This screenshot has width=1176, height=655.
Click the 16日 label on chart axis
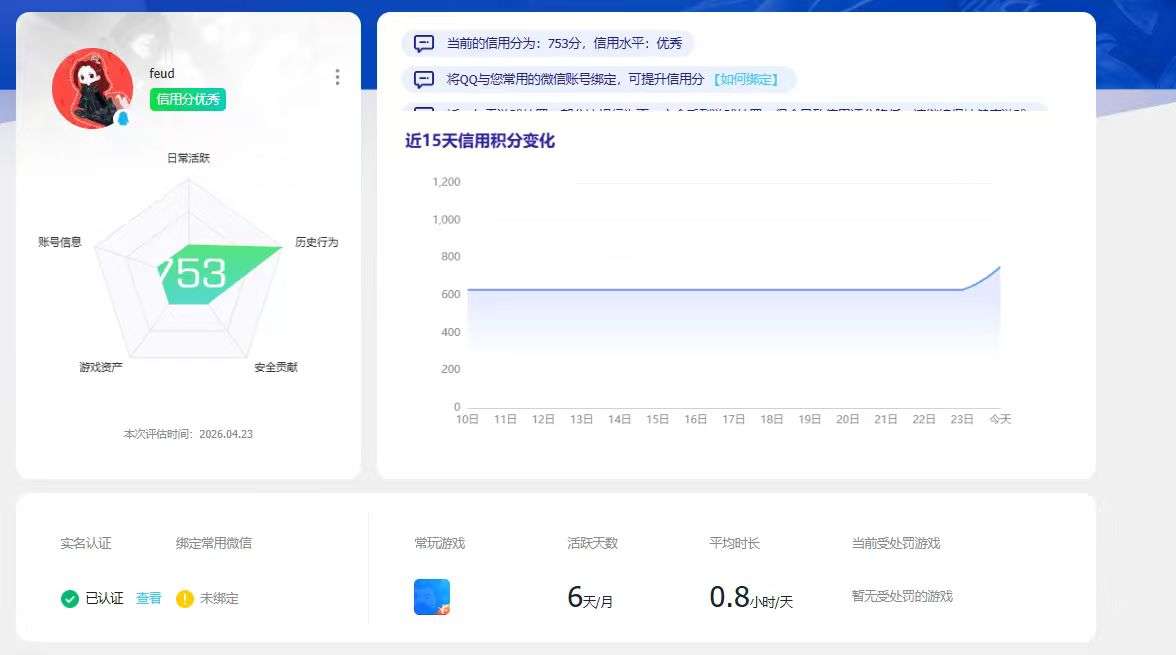[695, 419]
